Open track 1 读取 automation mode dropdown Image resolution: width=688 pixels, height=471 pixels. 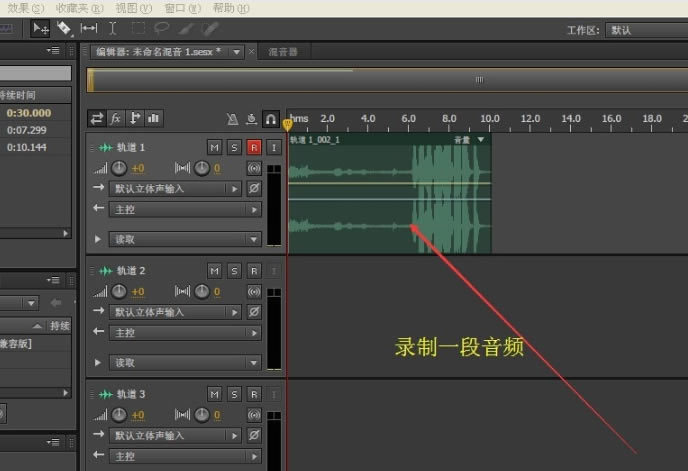(185, 239)
